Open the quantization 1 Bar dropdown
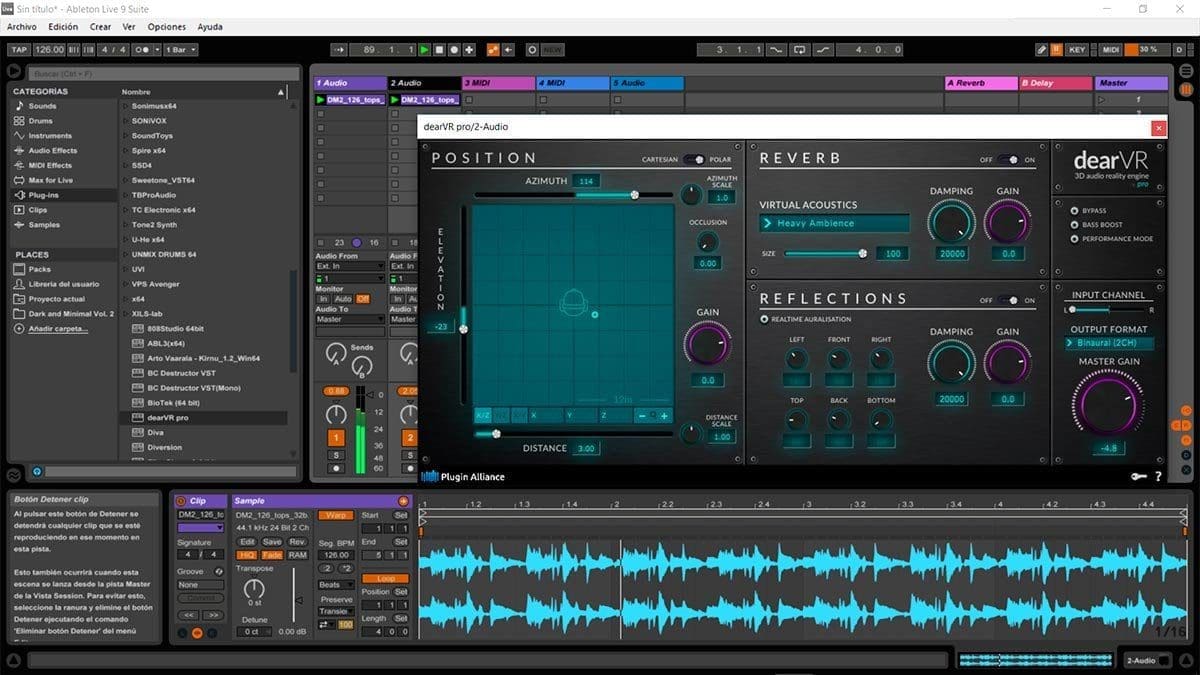 (x=180, y=49)
